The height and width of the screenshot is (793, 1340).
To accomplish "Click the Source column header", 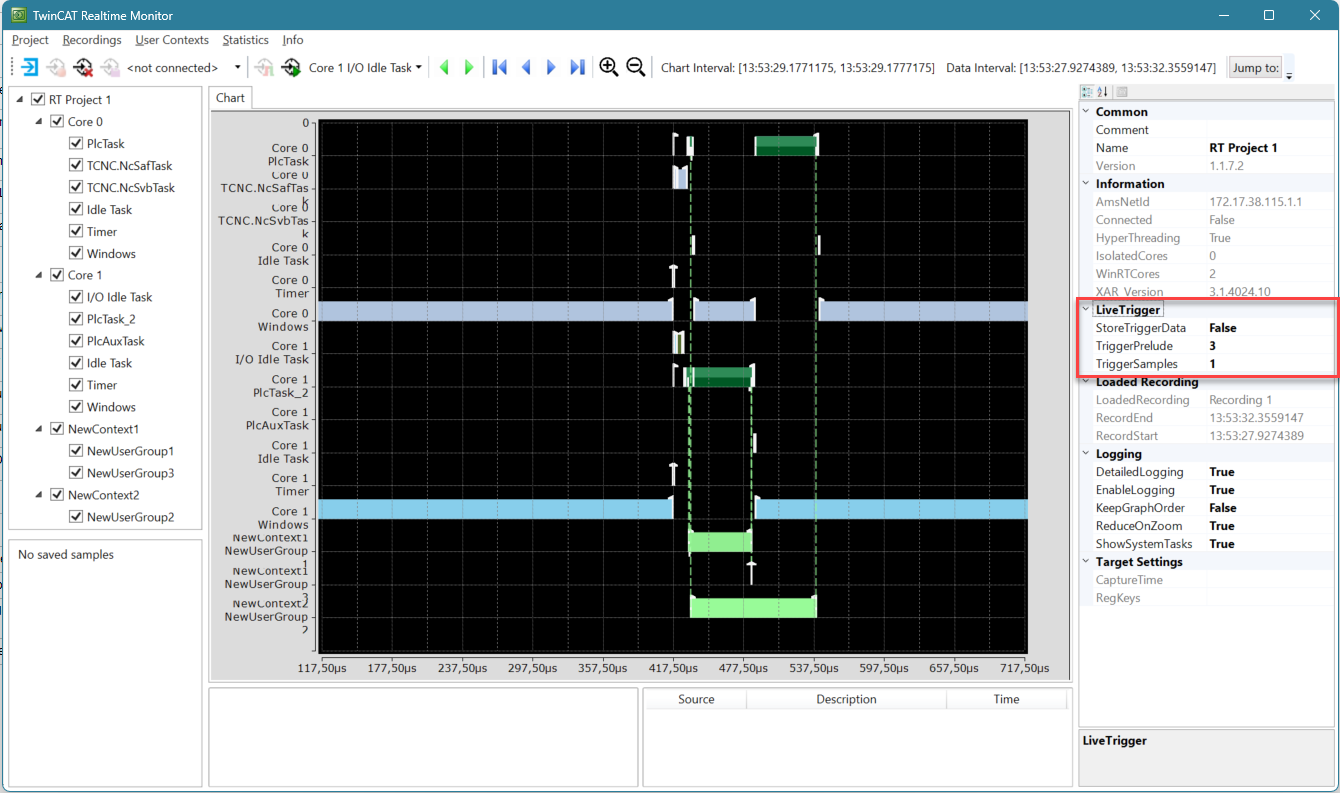I will (696, 699).
